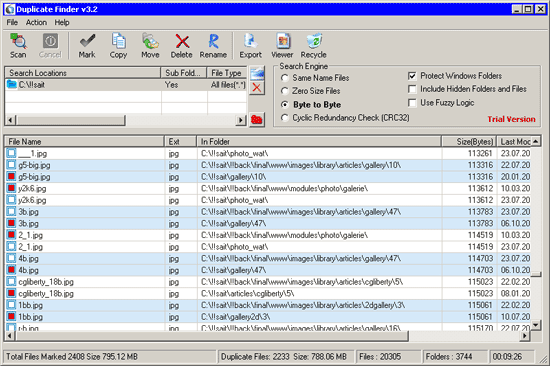Sort results by the File Name column
Image resolution: width=550 pixels, height=366 pixels.
pos(84,142)
